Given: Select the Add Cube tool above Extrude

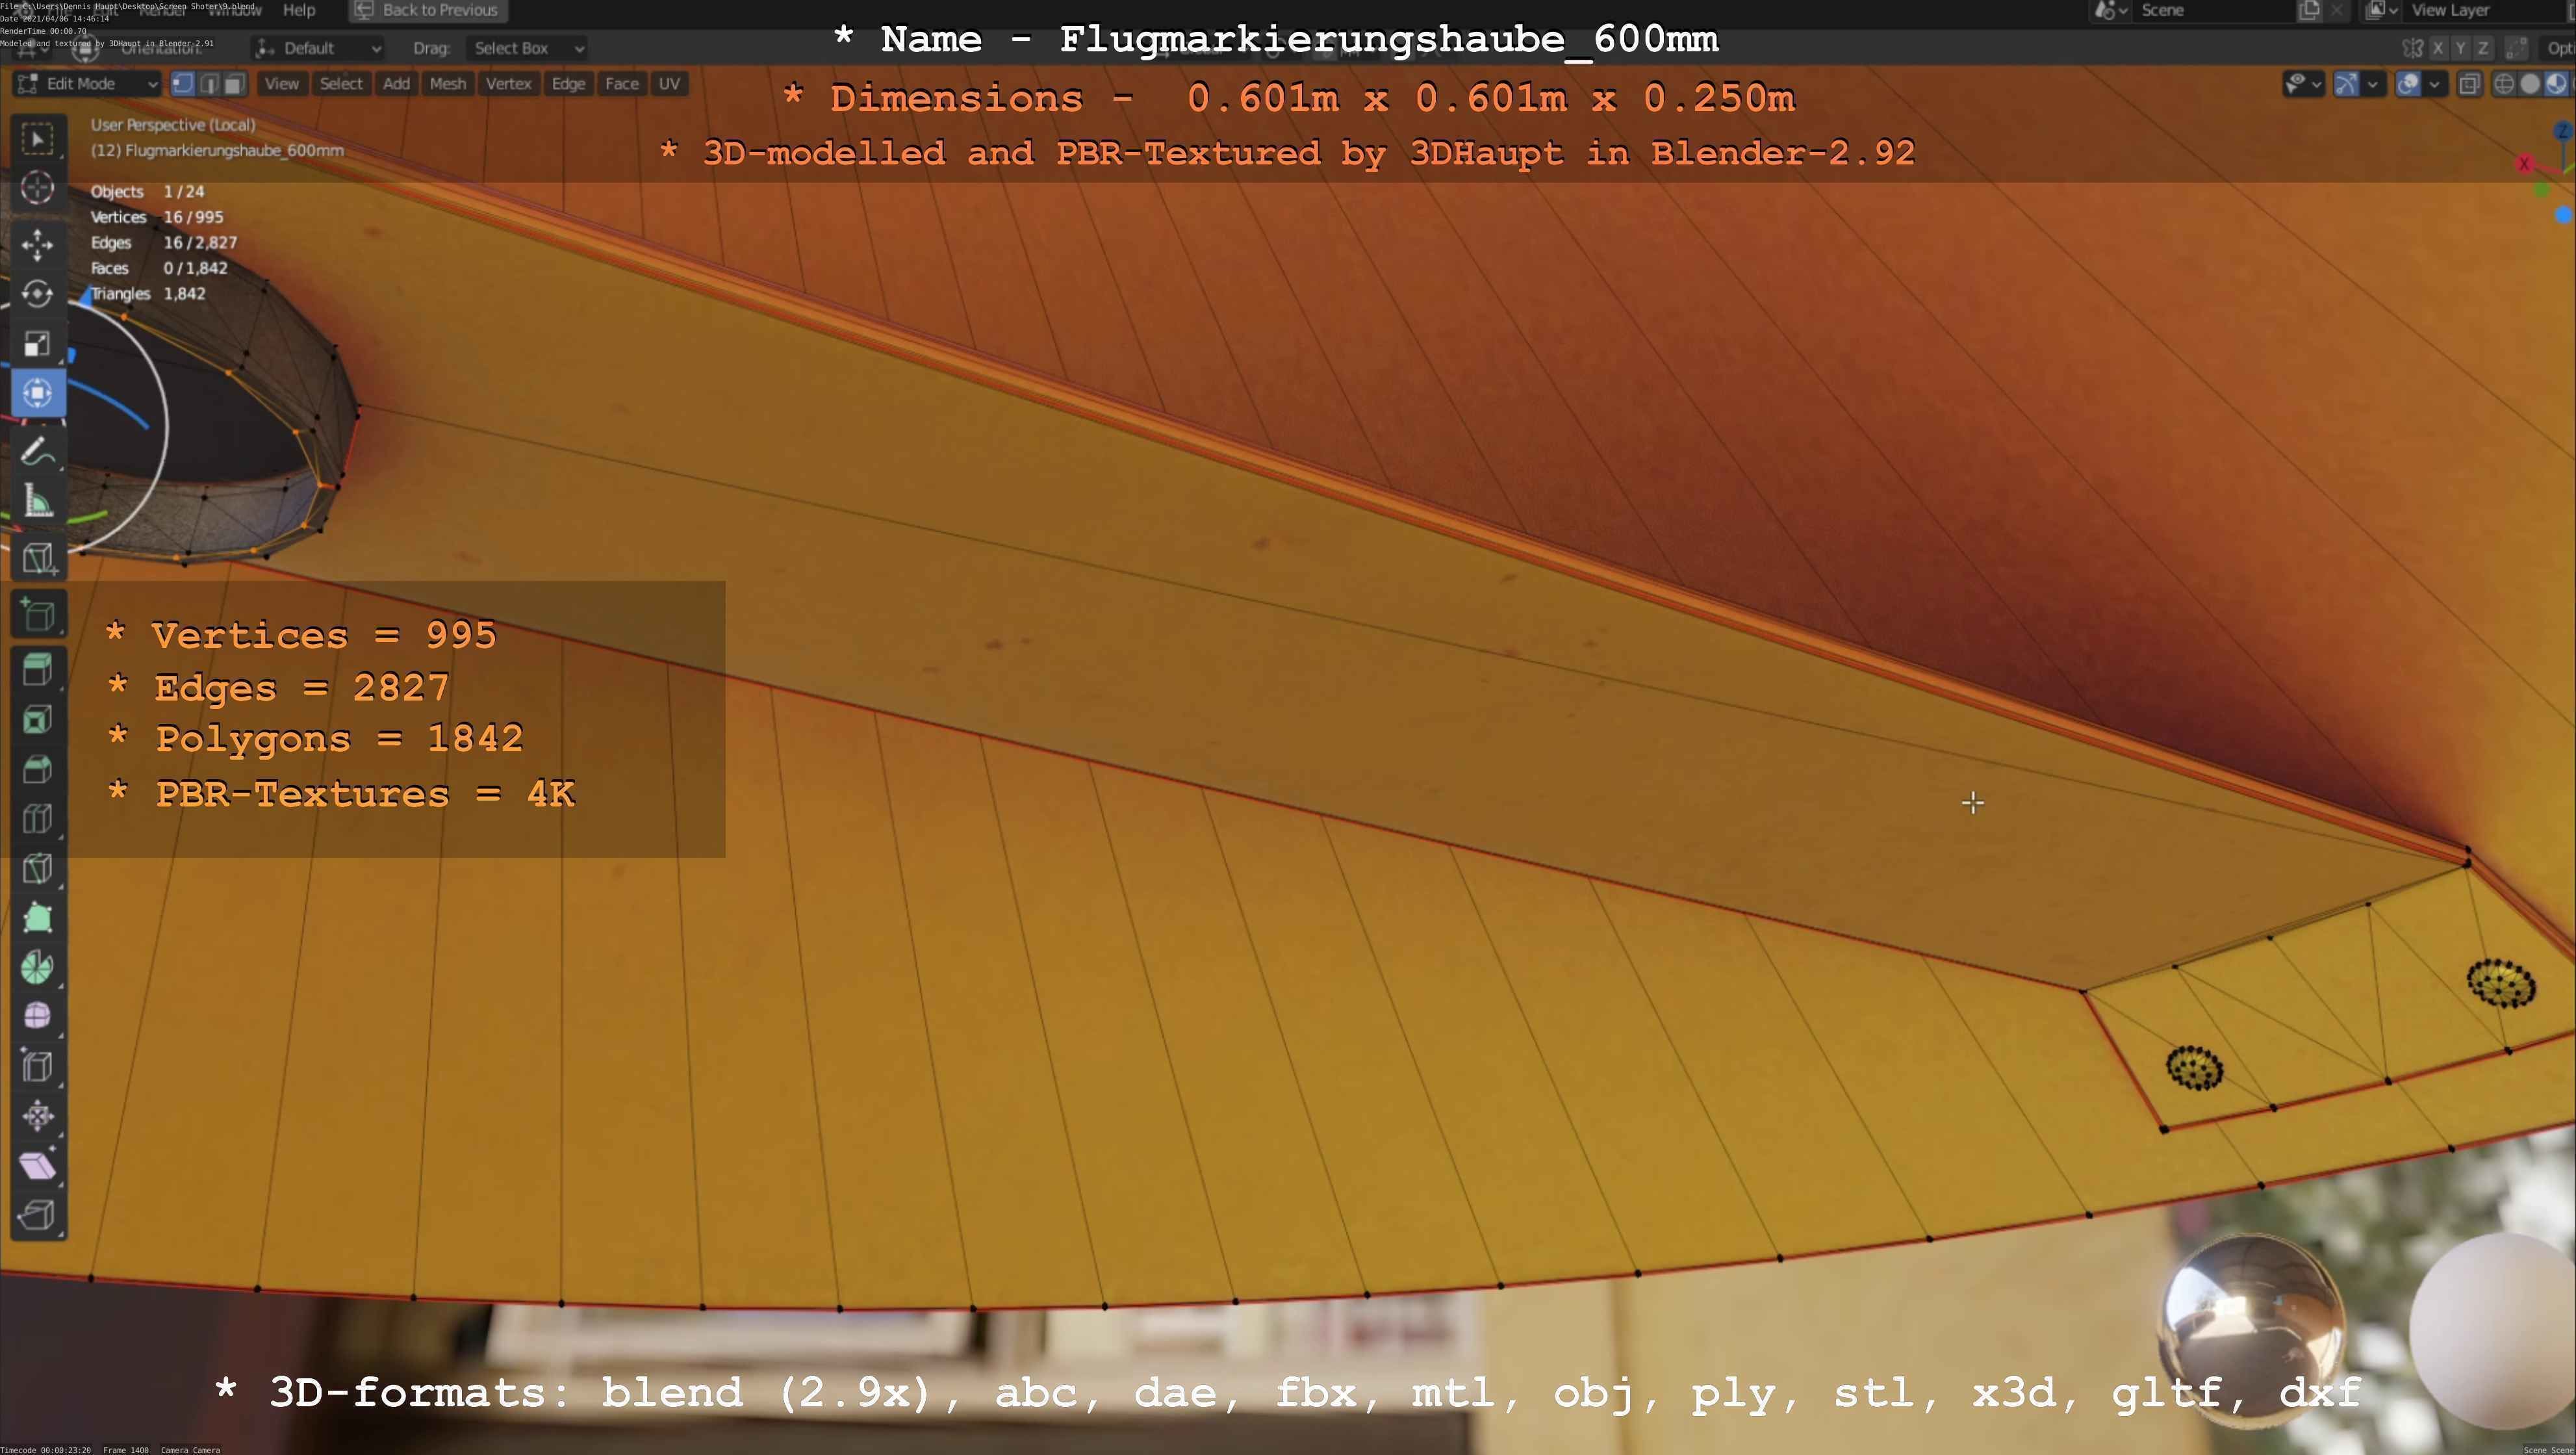Looking at the screenshot, I should (38, 614).
